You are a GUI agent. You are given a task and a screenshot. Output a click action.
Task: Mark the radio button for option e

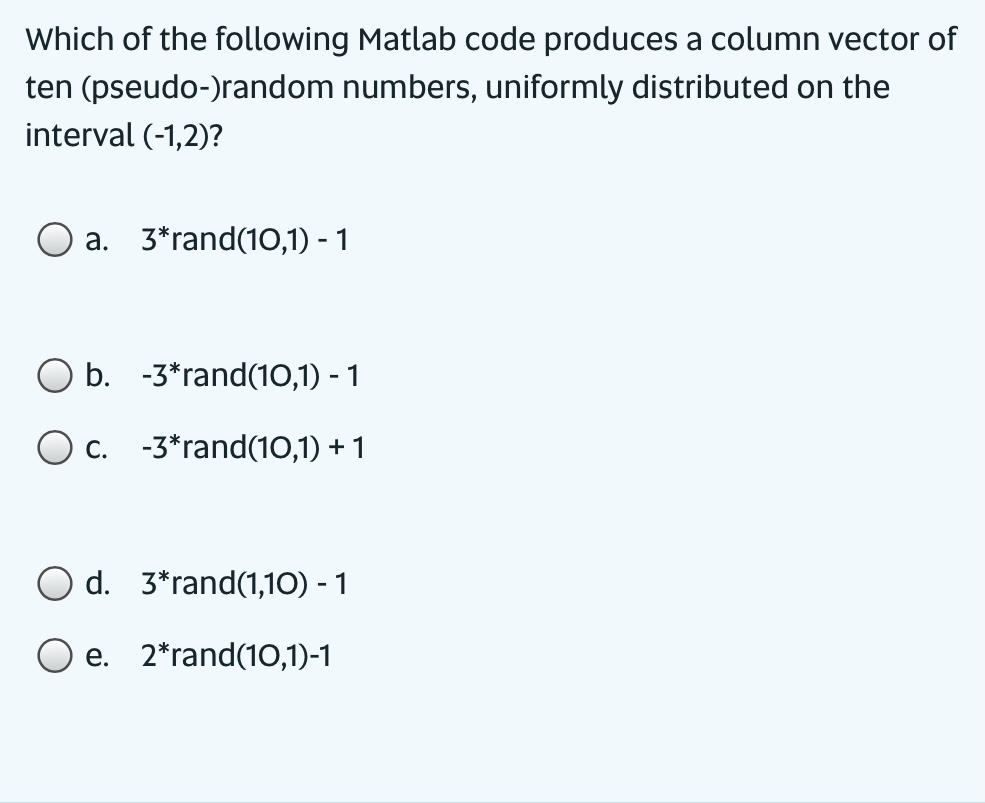[54, 655]
